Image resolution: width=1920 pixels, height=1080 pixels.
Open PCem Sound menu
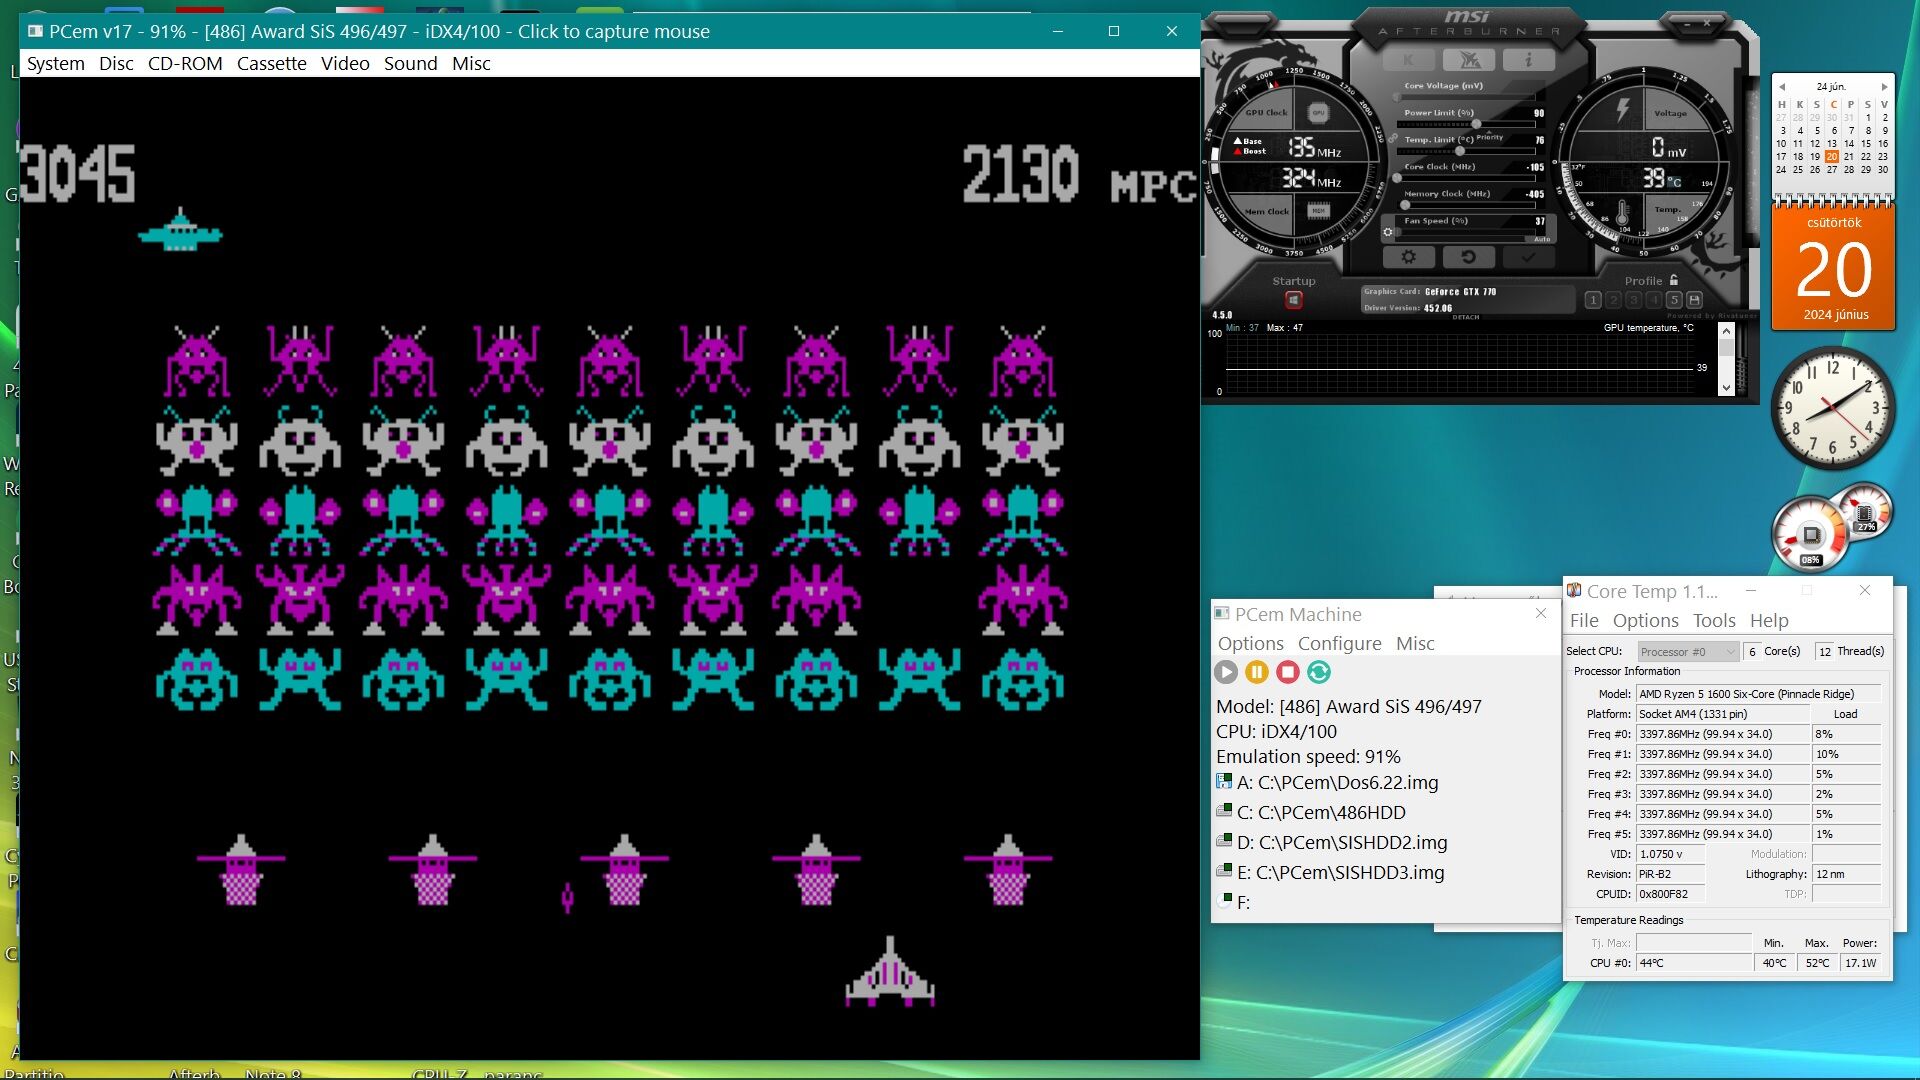coord(411,63)
